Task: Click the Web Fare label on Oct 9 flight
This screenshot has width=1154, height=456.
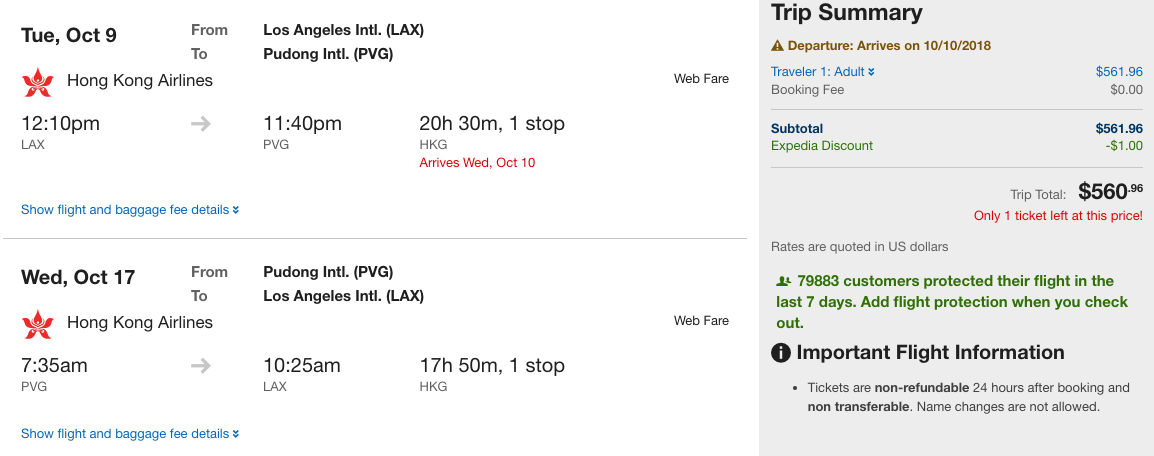Action: [x=701, y=79]
